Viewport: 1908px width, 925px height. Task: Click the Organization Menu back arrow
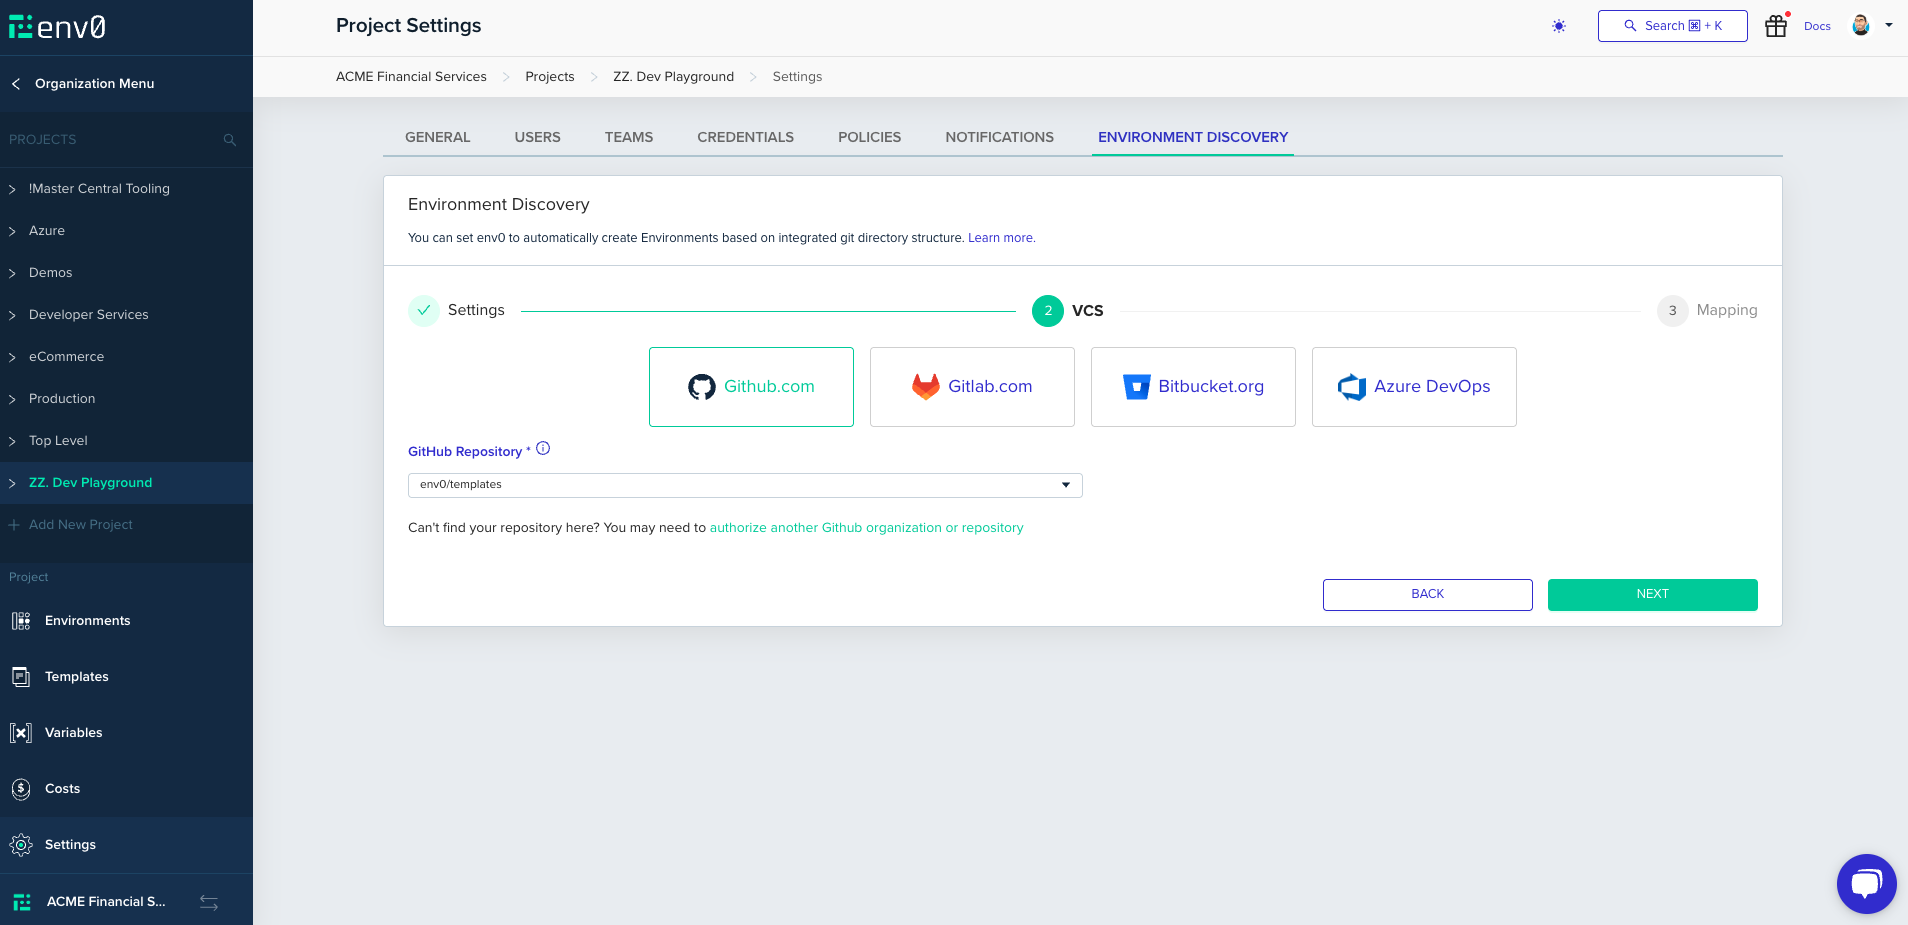[x=16, y=84]
